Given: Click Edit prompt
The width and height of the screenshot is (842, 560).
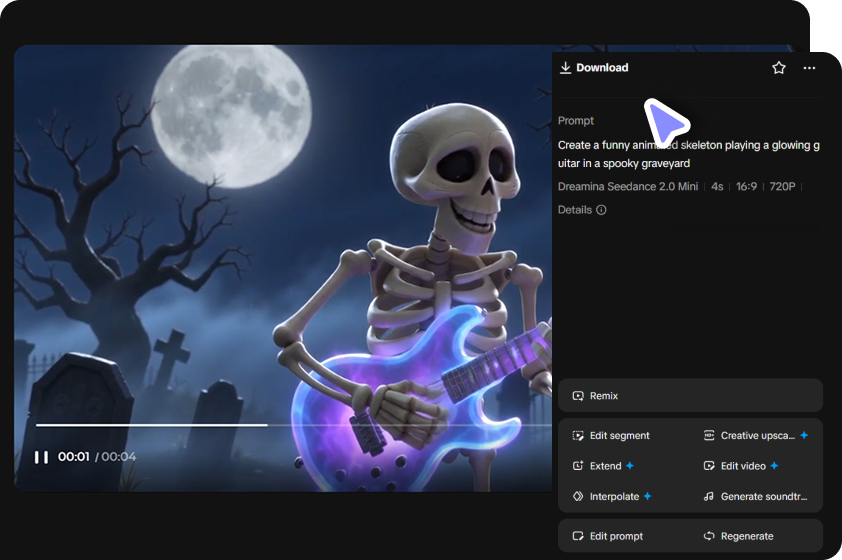Looking at the screenshot, I should (608, 536).
